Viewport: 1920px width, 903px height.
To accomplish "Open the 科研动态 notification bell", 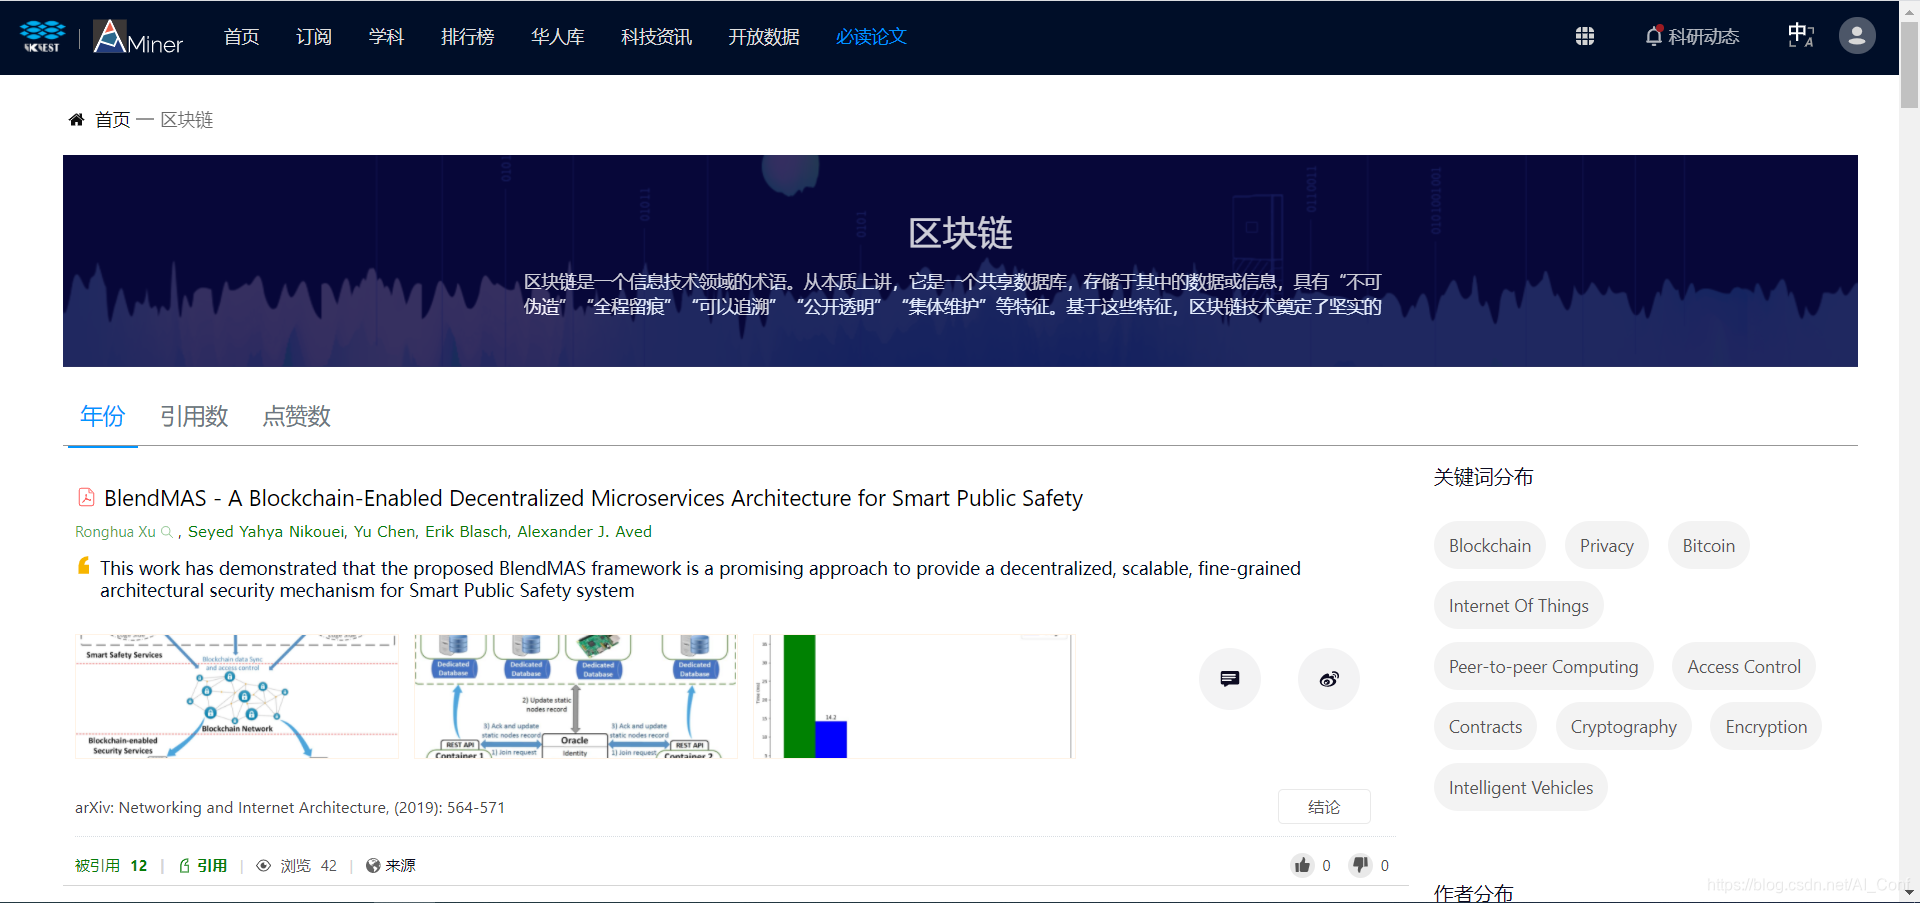I will coord(1692,36).
